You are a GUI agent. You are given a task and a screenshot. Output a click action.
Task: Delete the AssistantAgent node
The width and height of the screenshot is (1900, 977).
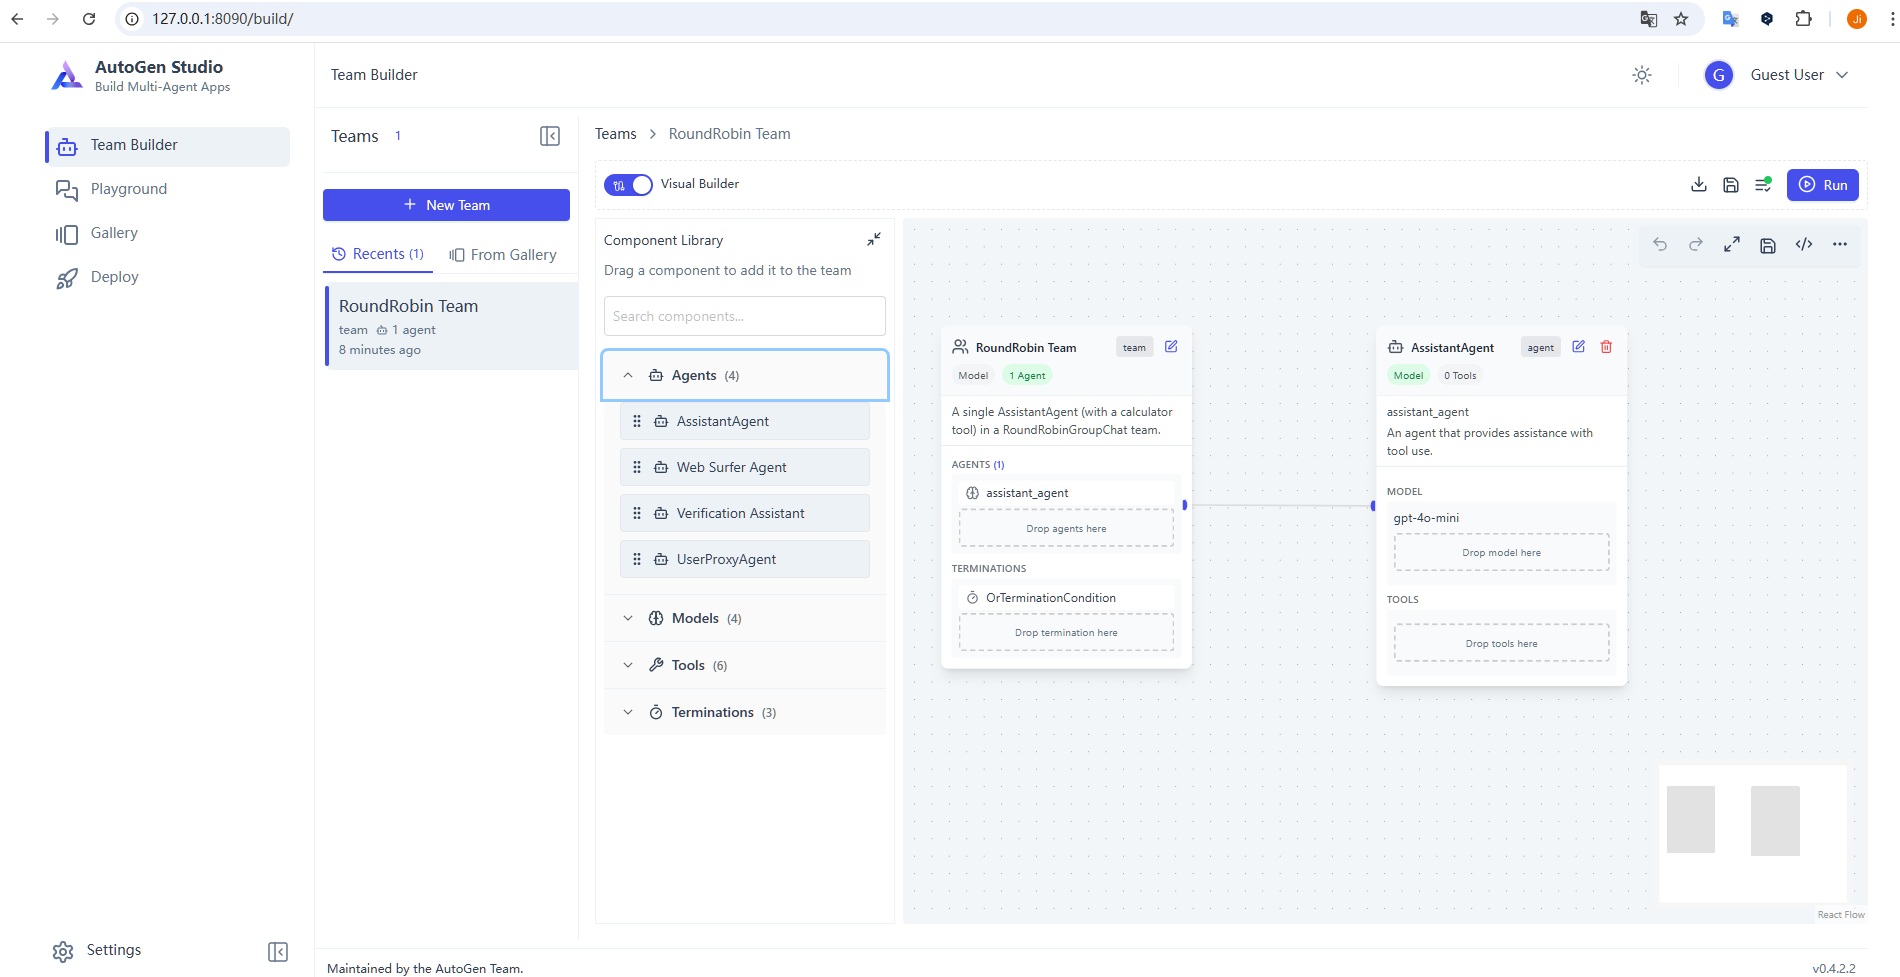[x=1606, y=347]
